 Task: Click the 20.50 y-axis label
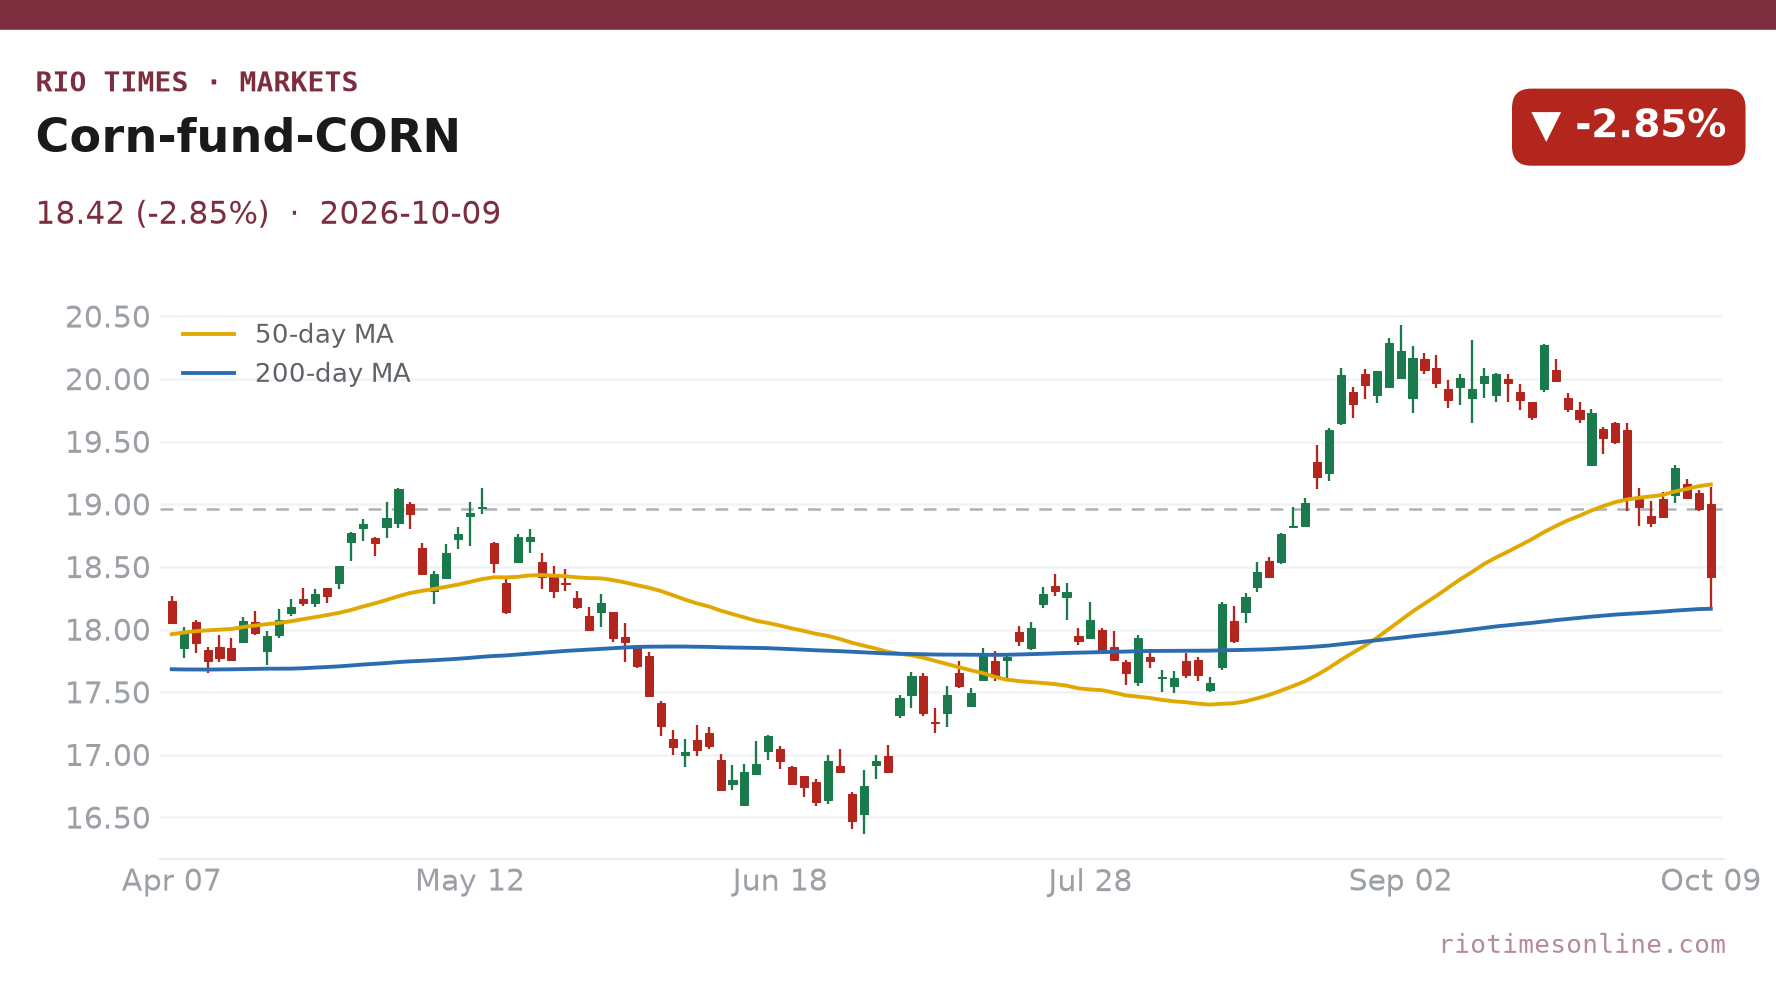click(108, 317)
